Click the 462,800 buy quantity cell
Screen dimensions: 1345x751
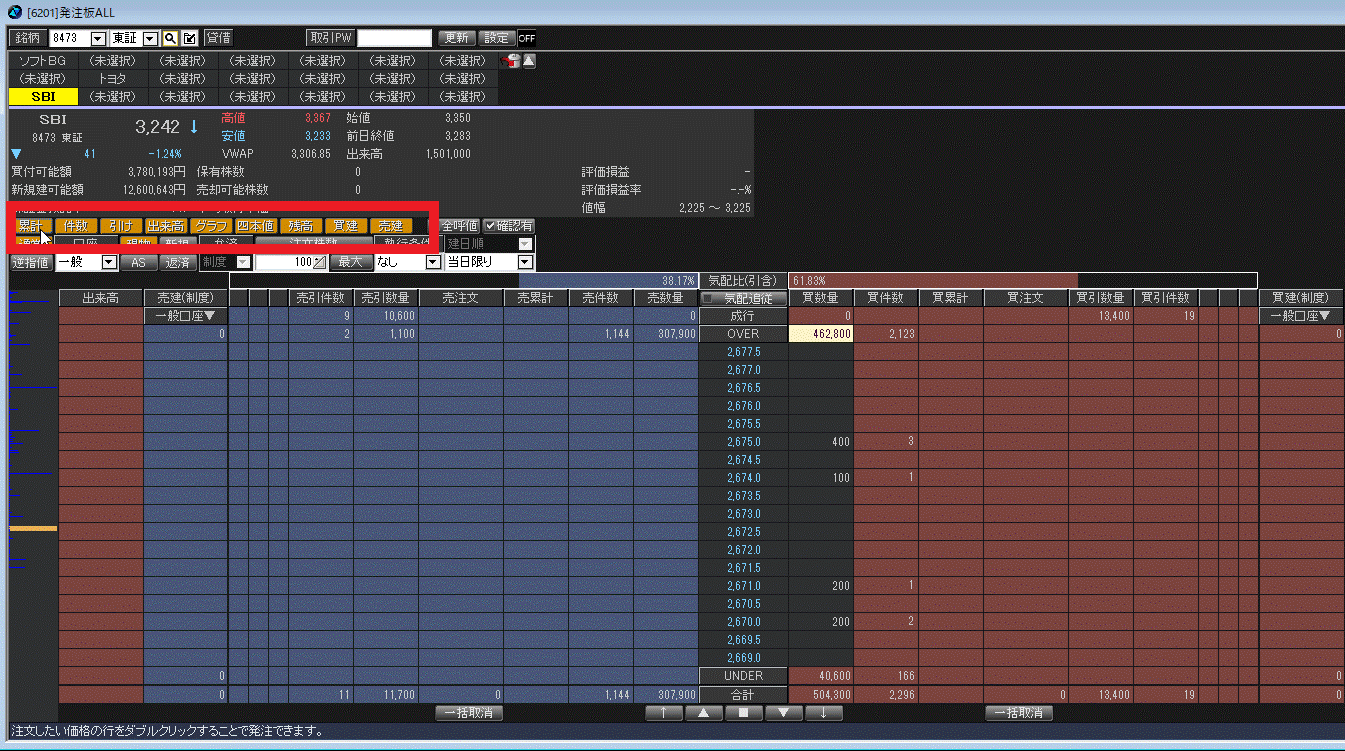point(821,334)
